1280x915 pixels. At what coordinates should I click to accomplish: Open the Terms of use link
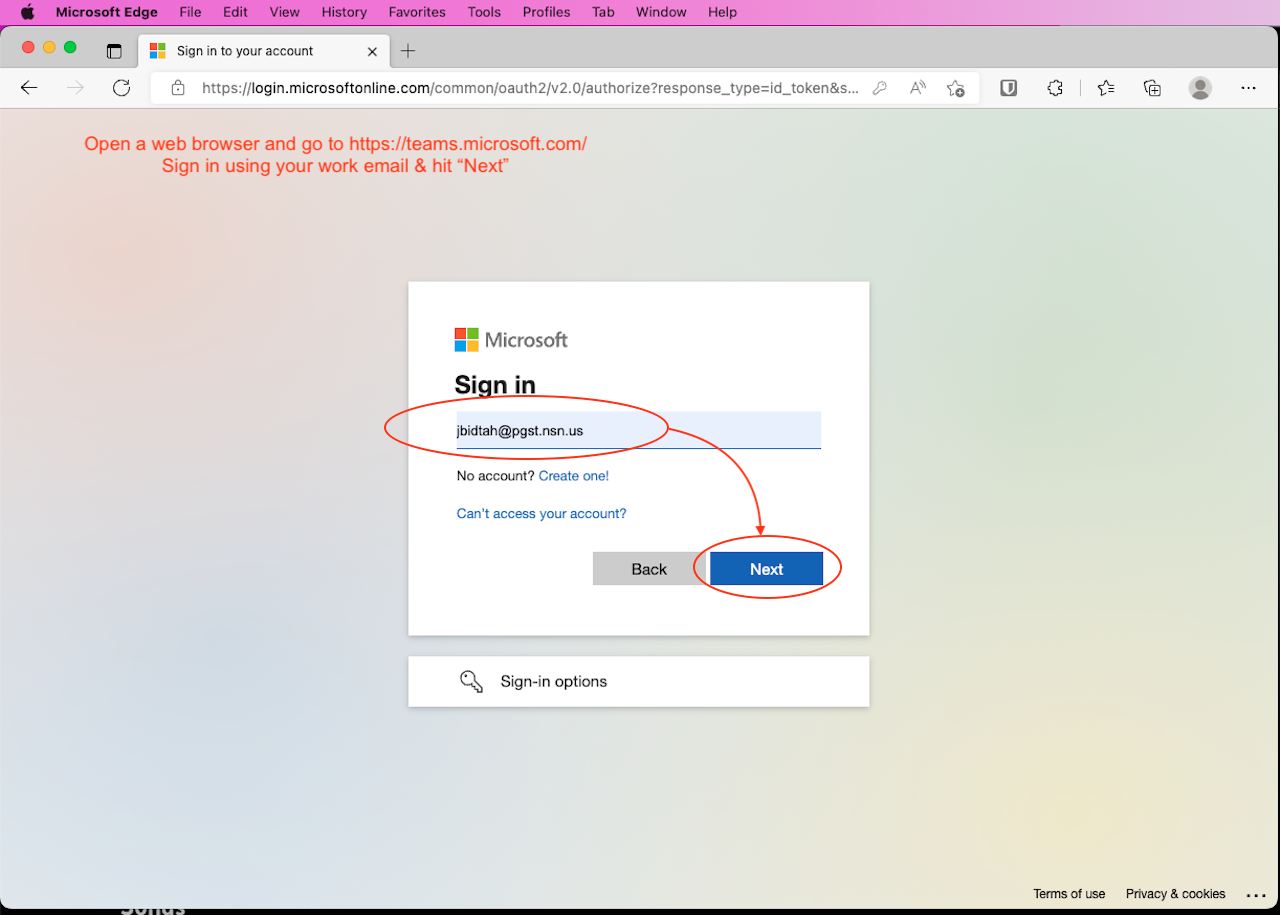(1069, 894)
